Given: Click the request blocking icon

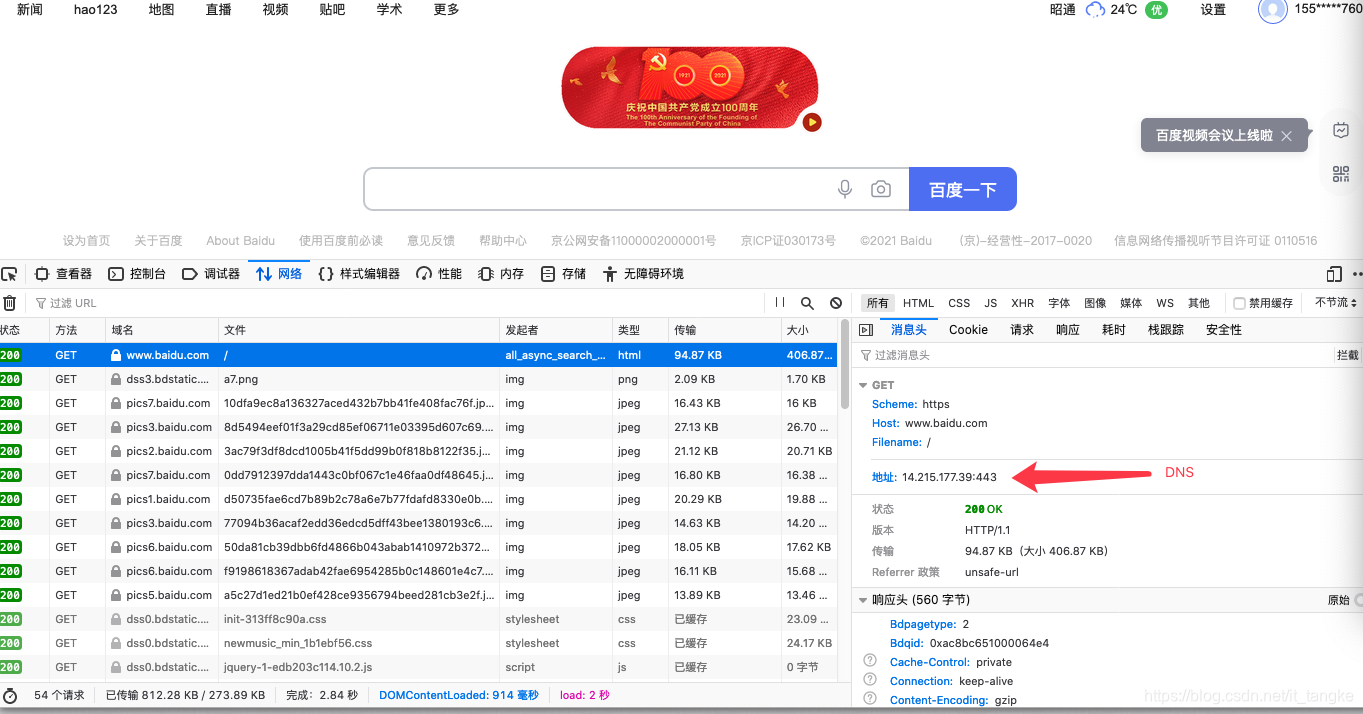Looking at the screenshot, I should (x=836, y=303).
